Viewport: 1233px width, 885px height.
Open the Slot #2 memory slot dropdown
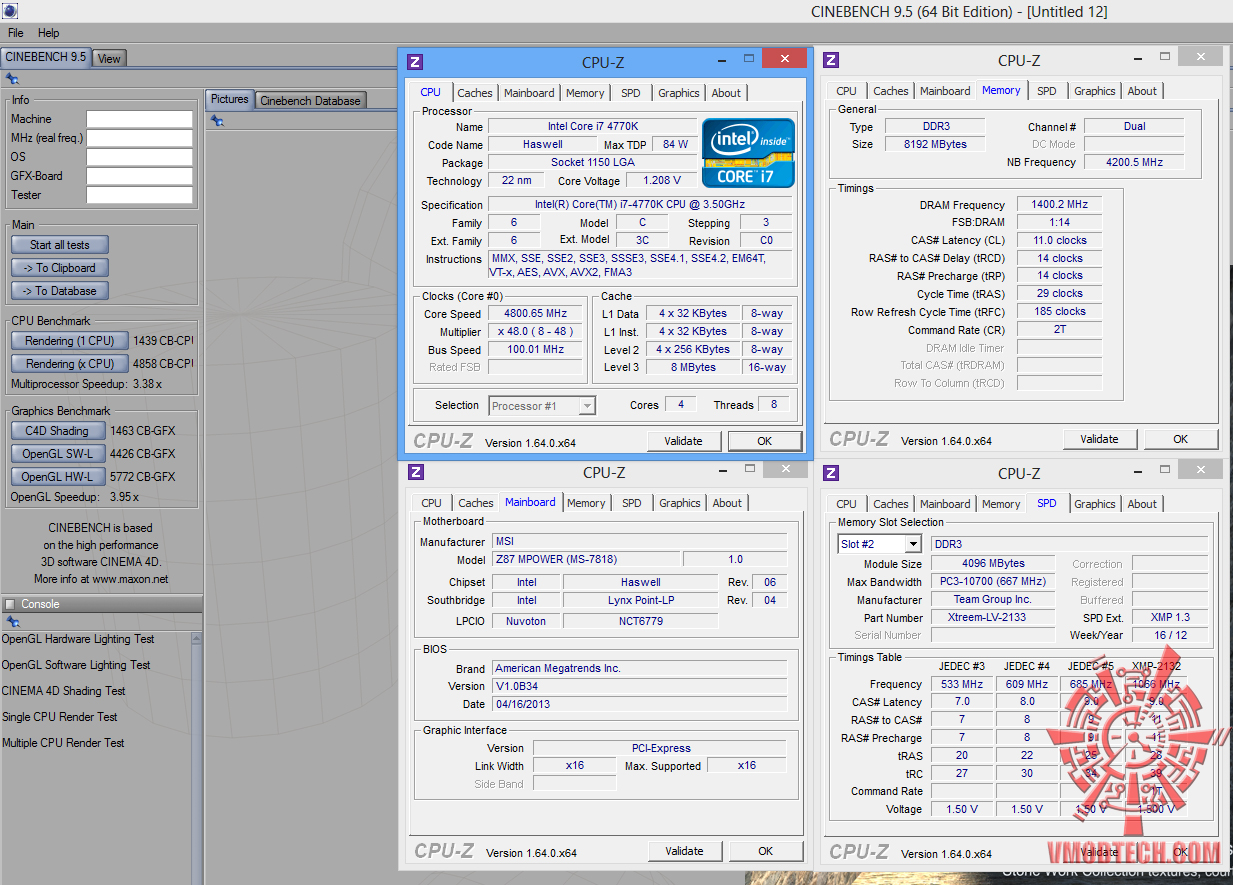click(x=912, y=544)
